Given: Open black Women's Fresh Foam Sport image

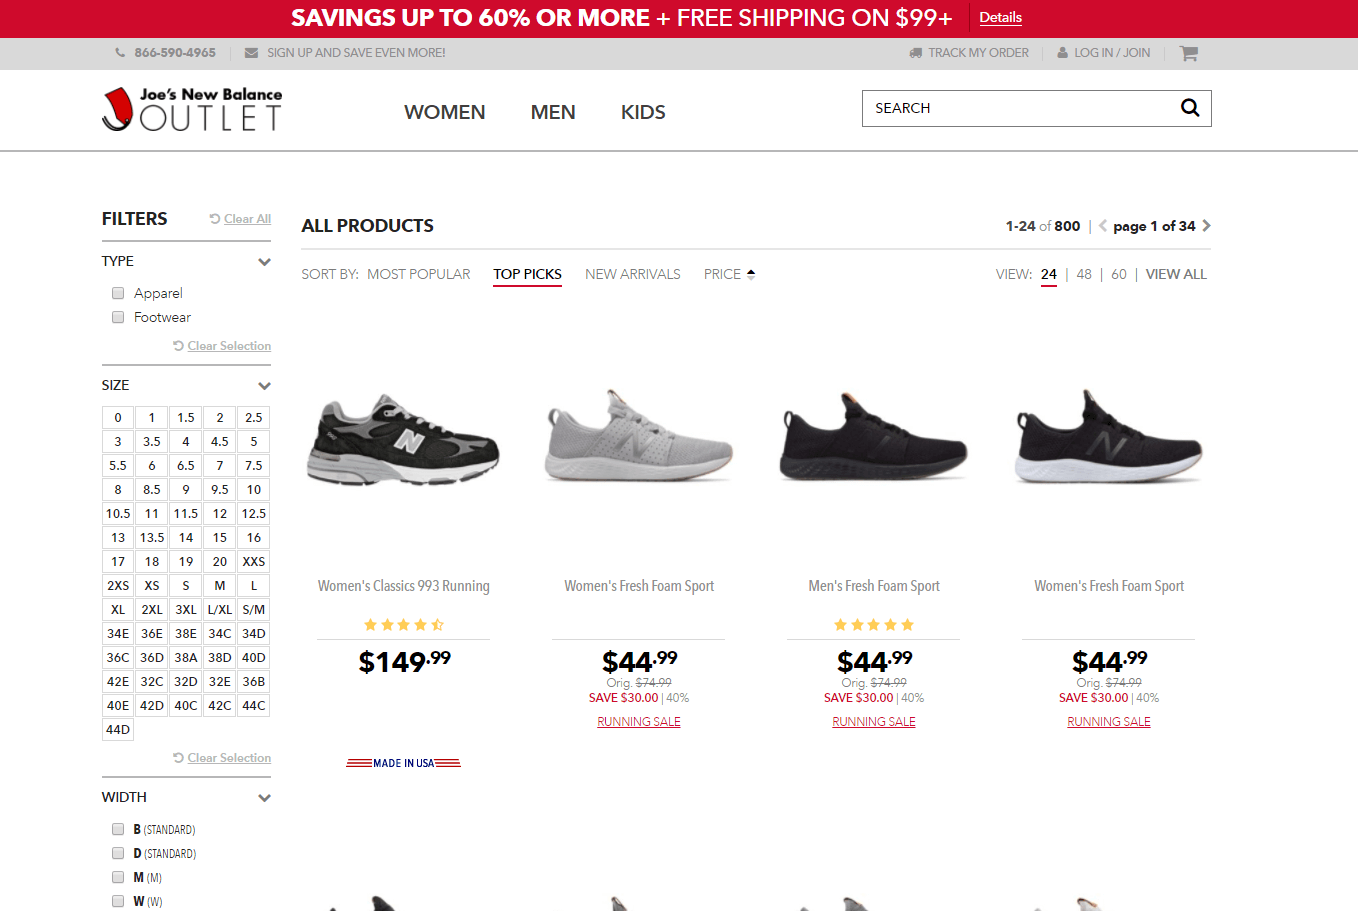Looking at the screenshot, I should (x=1109, y=438).
